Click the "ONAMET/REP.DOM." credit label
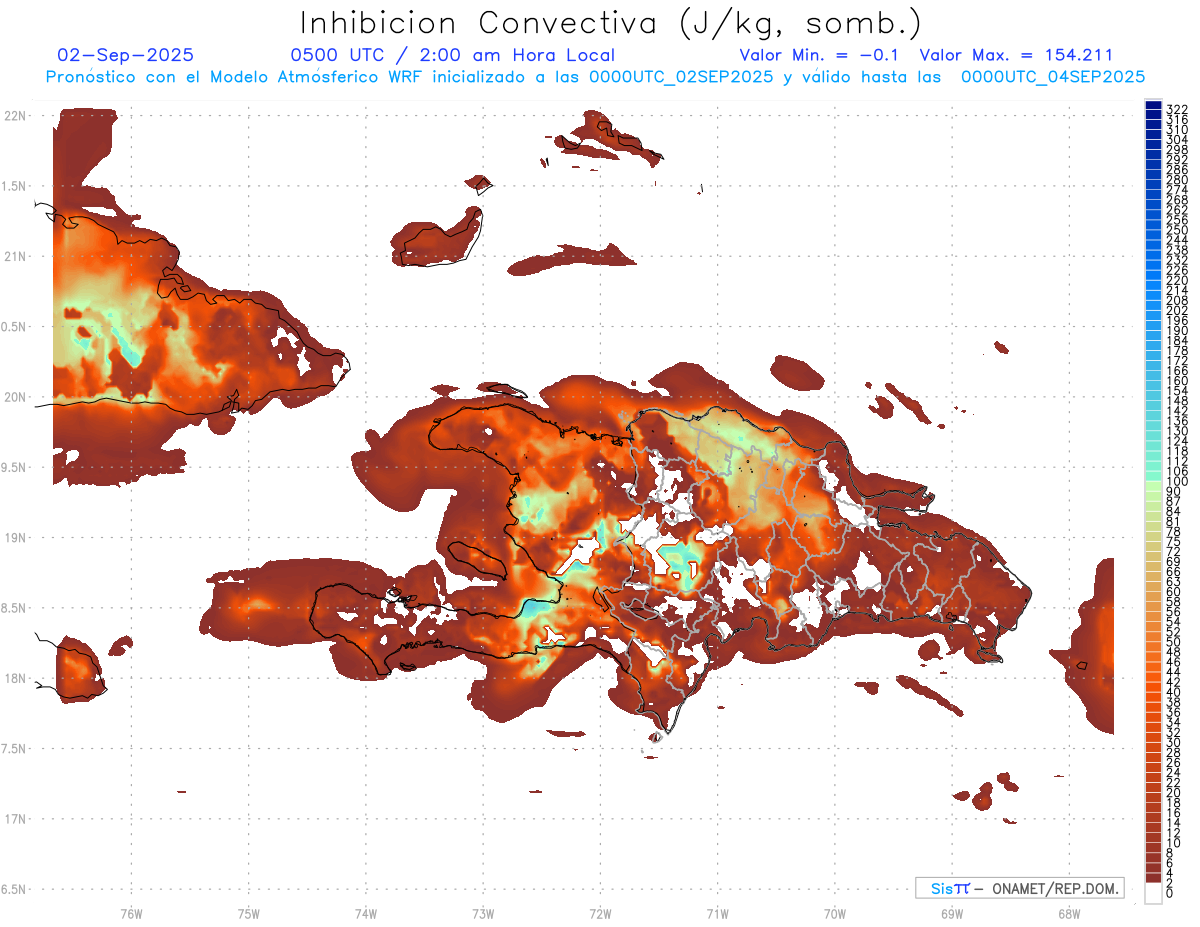This screenshot has height=927, width=1200. click(1056, 888)
